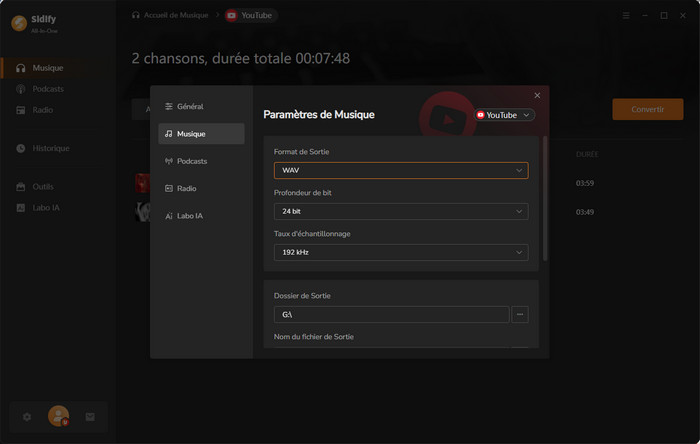Open the Taux d'échantillonnage 192 kHz dropdown
Image resolution: width=700 pixels, height=444 pixels.
pos(400,252)
